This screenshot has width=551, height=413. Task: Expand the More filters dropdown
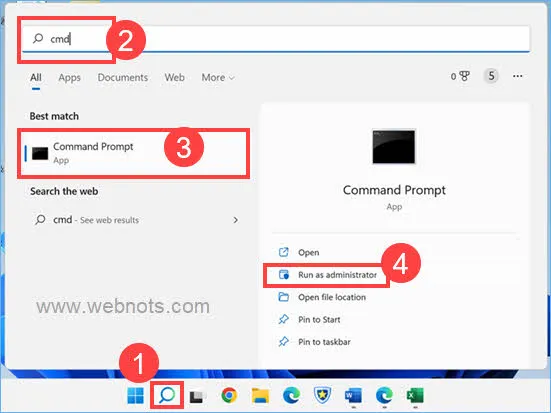tap(218, 77)
